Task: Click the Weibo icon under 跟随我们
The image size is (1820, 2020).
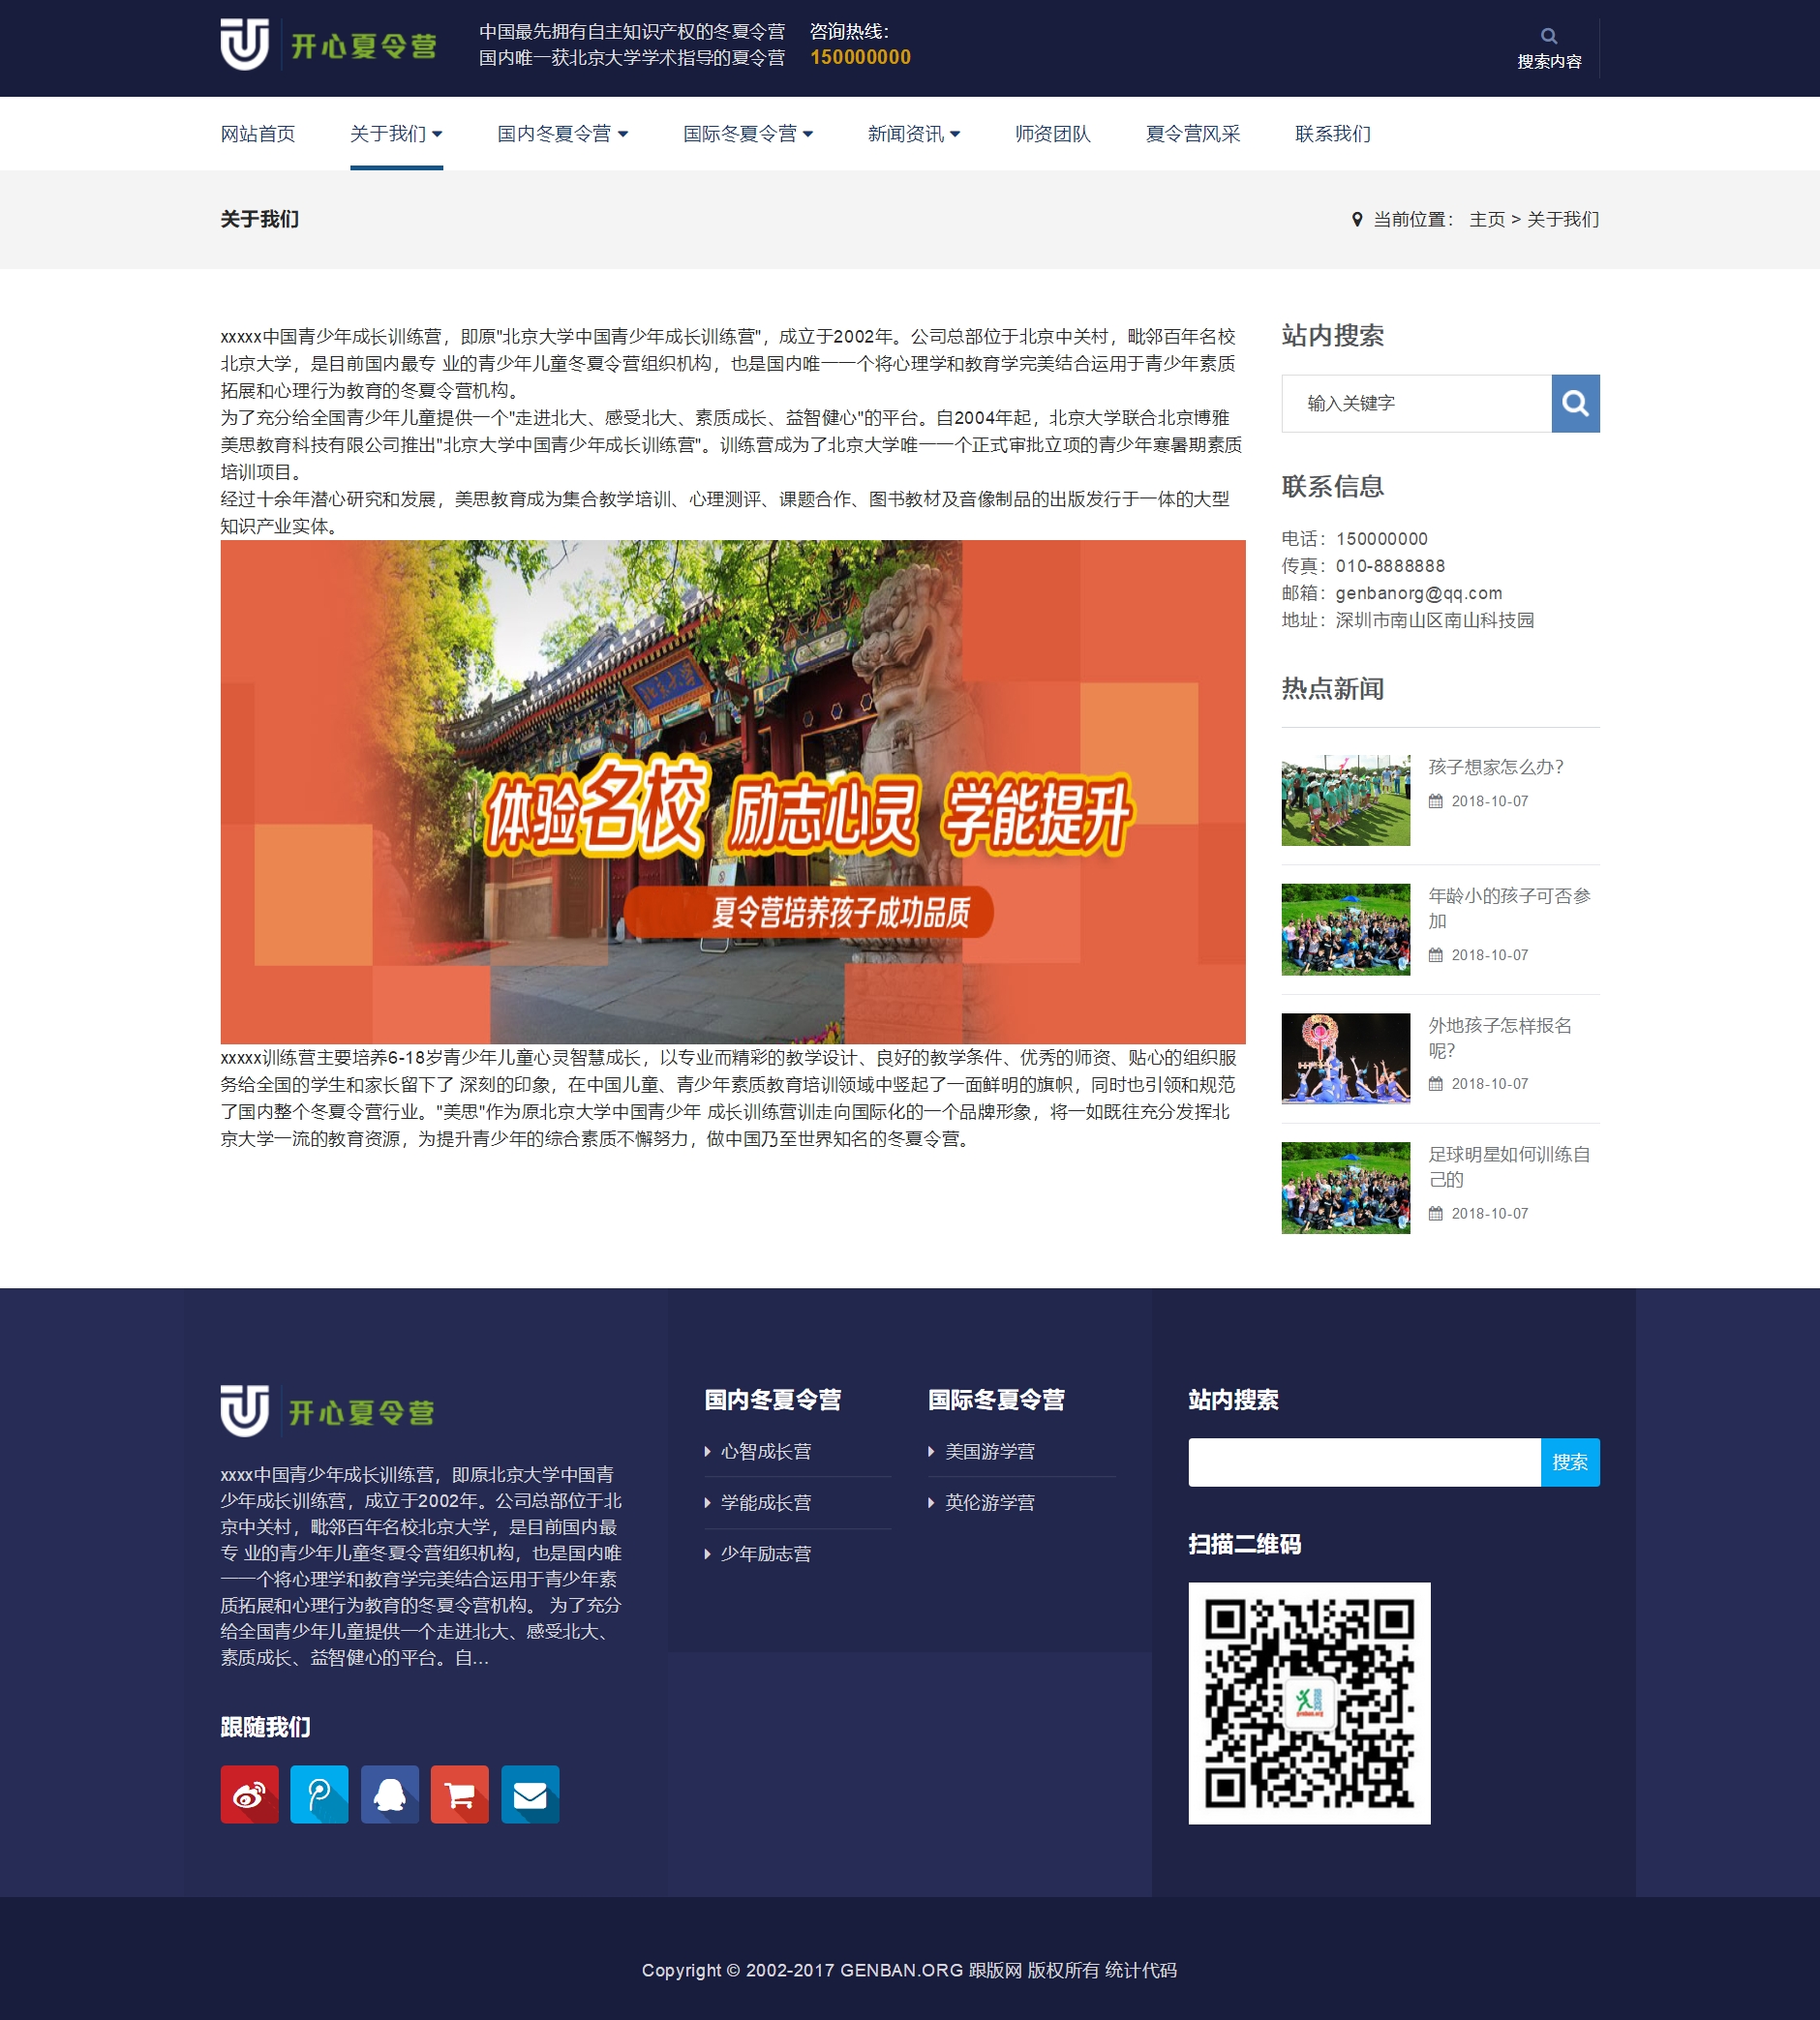Action: point(248,1795)
